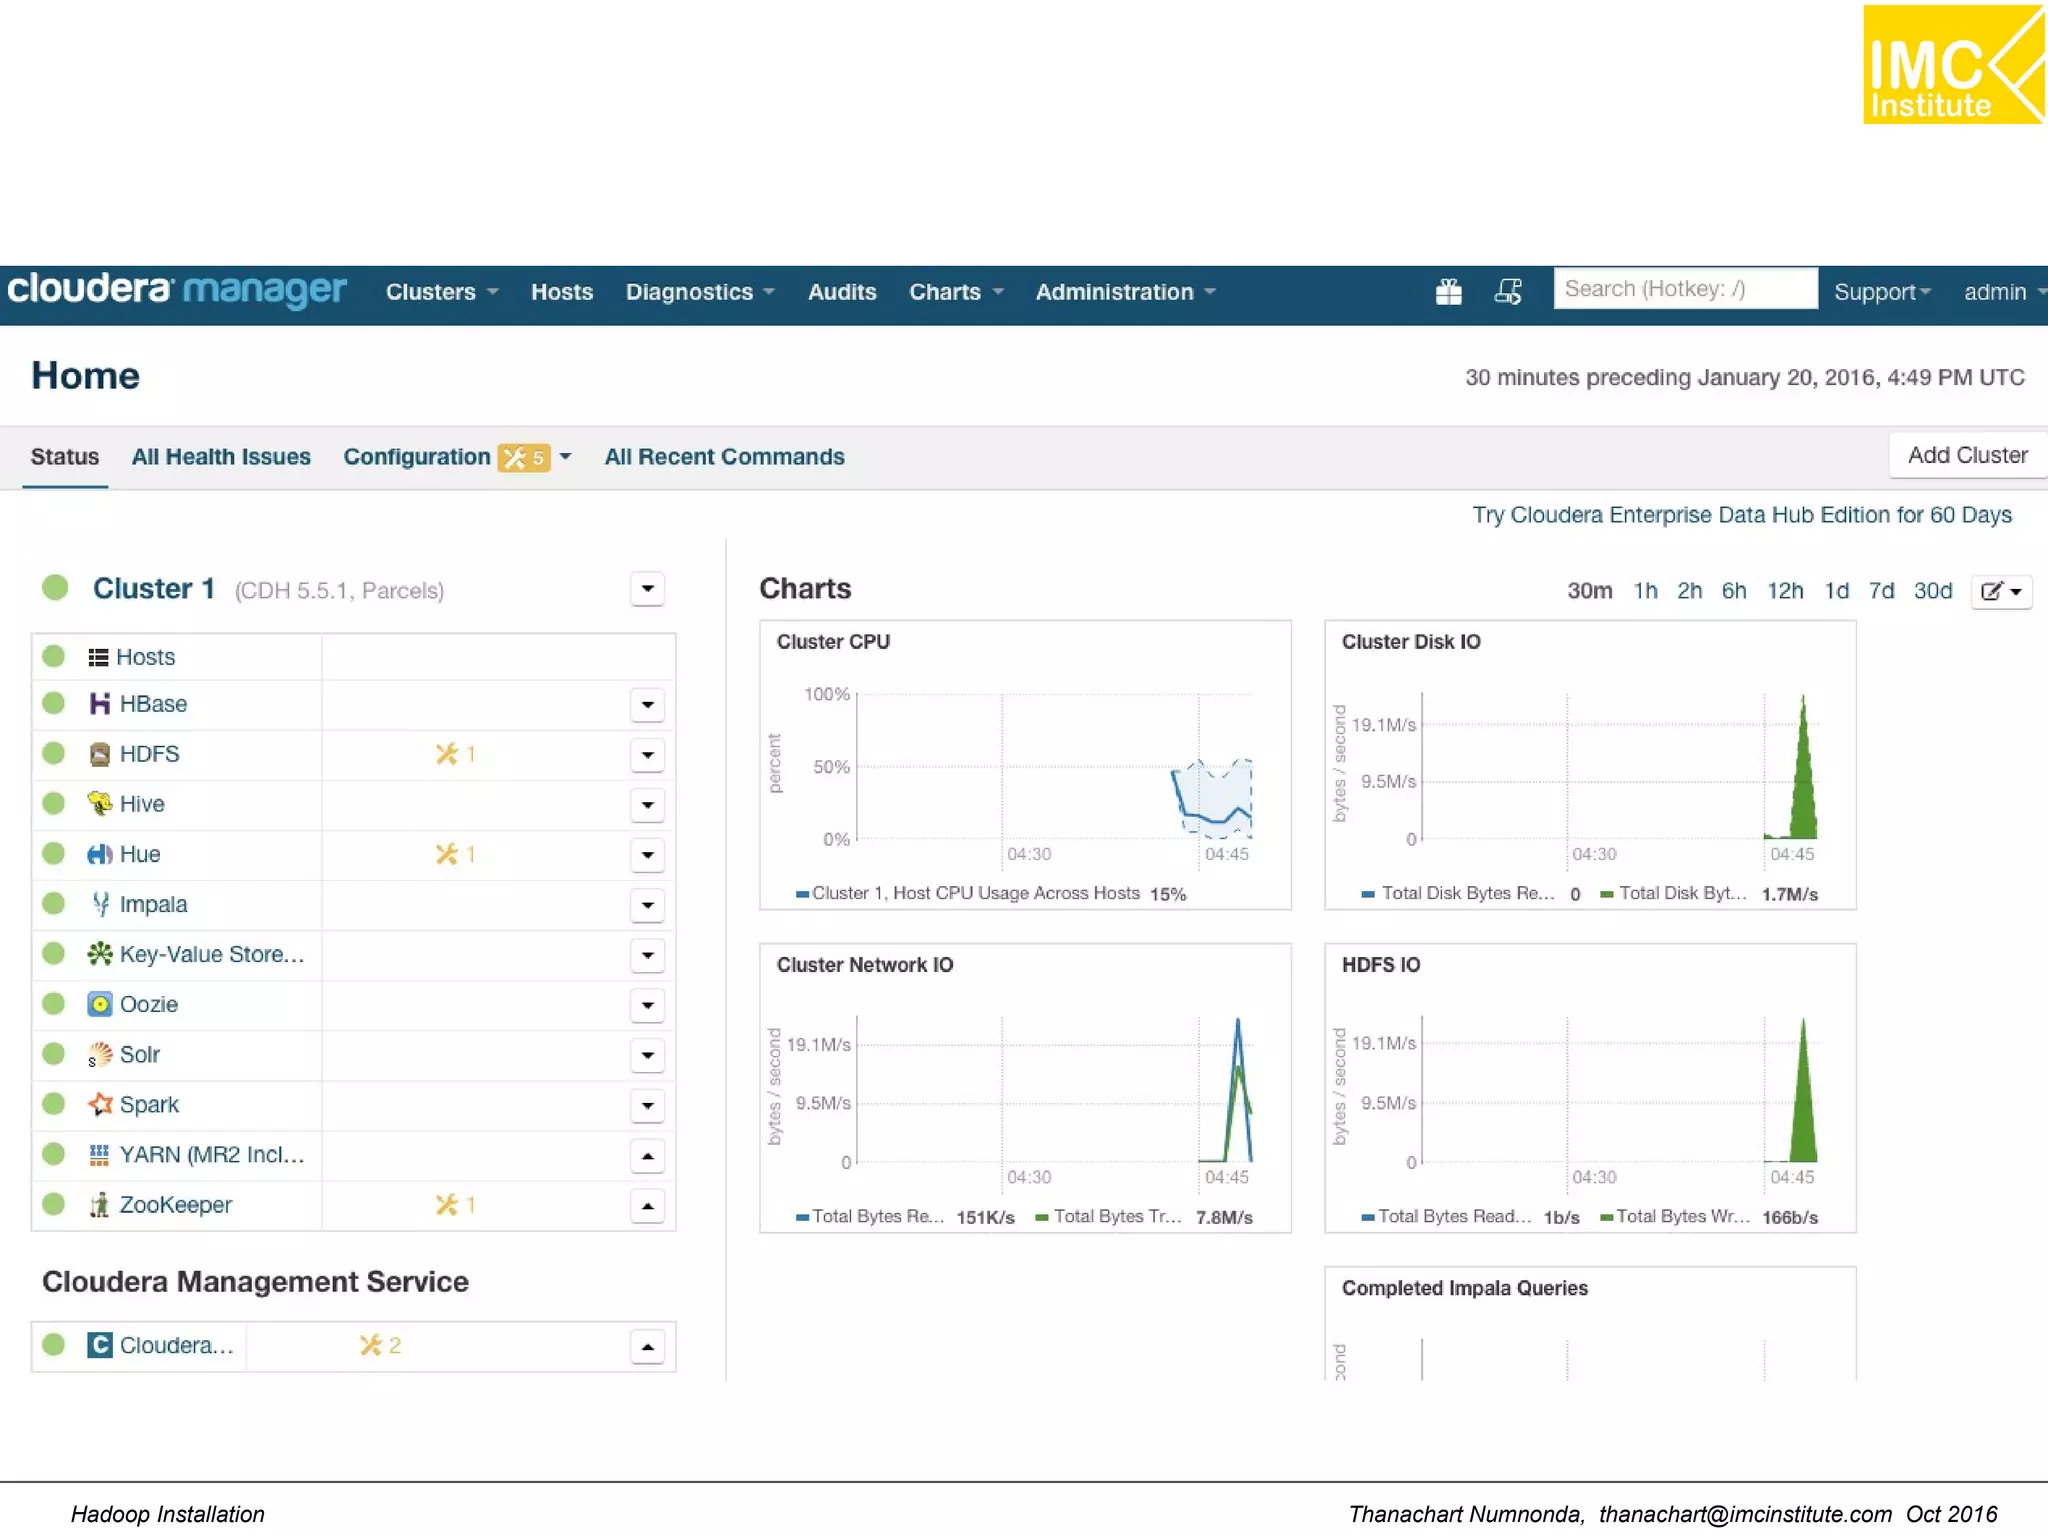Open the Support menu
Image resolution: width=2048 pixels, height=1536 pixels.
(1881, 292)
